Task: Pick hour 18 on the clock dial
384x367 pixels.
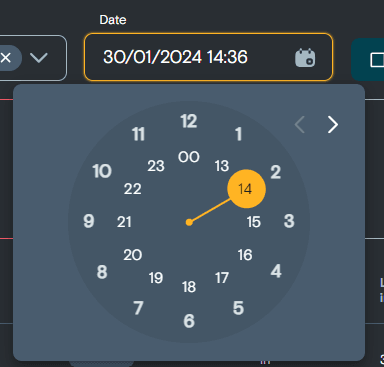Action: point(189,287)
